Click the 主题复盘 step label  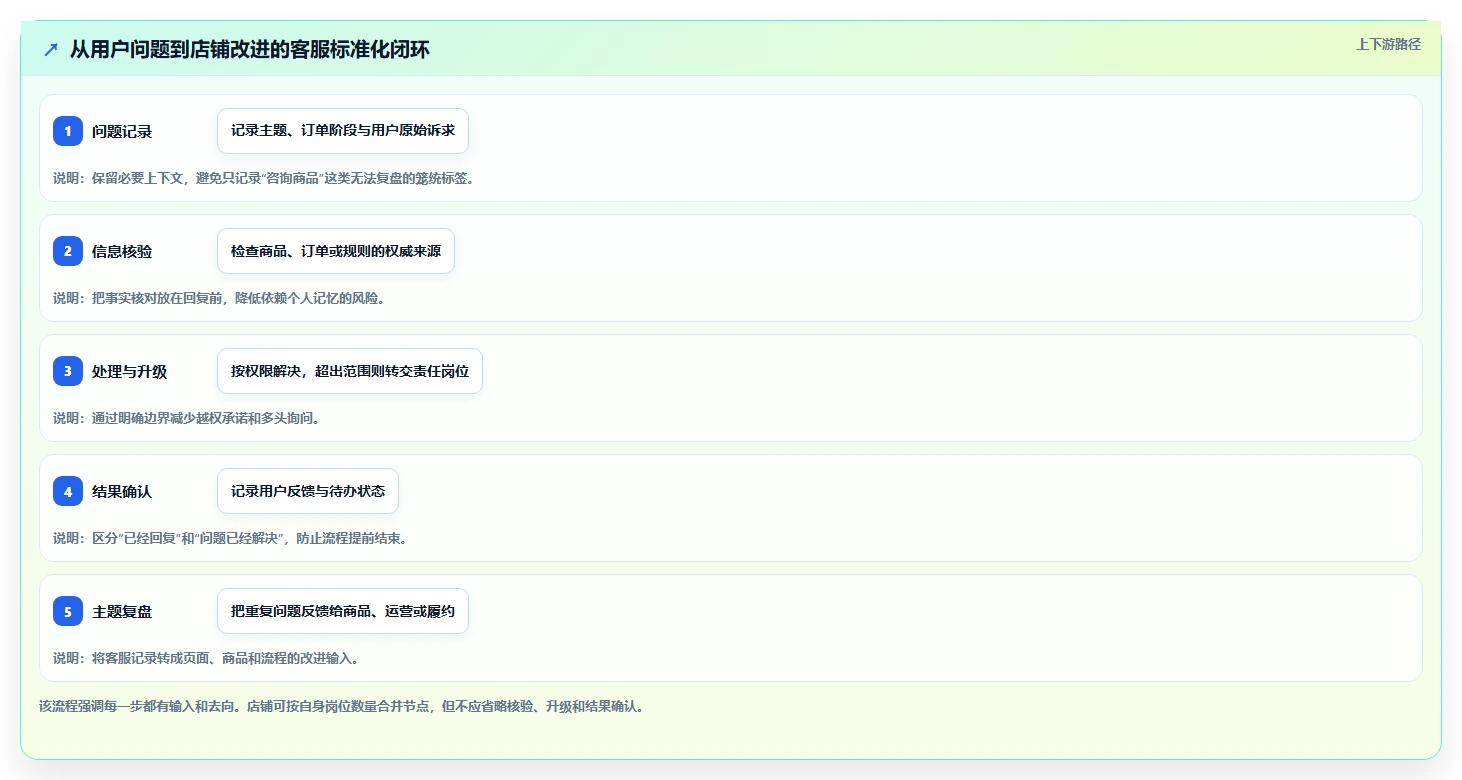point(122,611)
